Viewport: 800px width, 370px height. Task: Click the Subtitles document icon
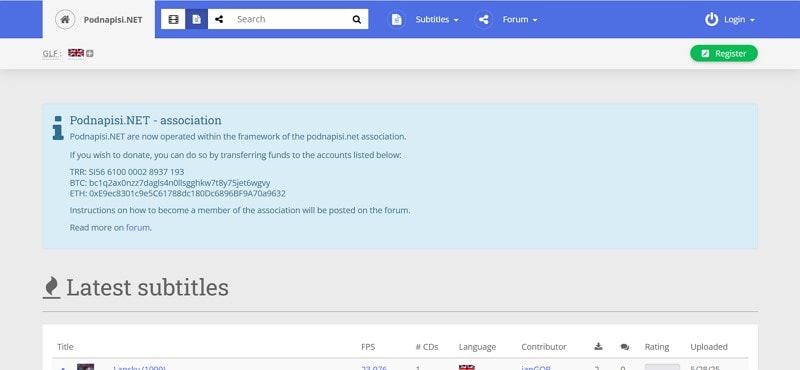coord(396,19)
